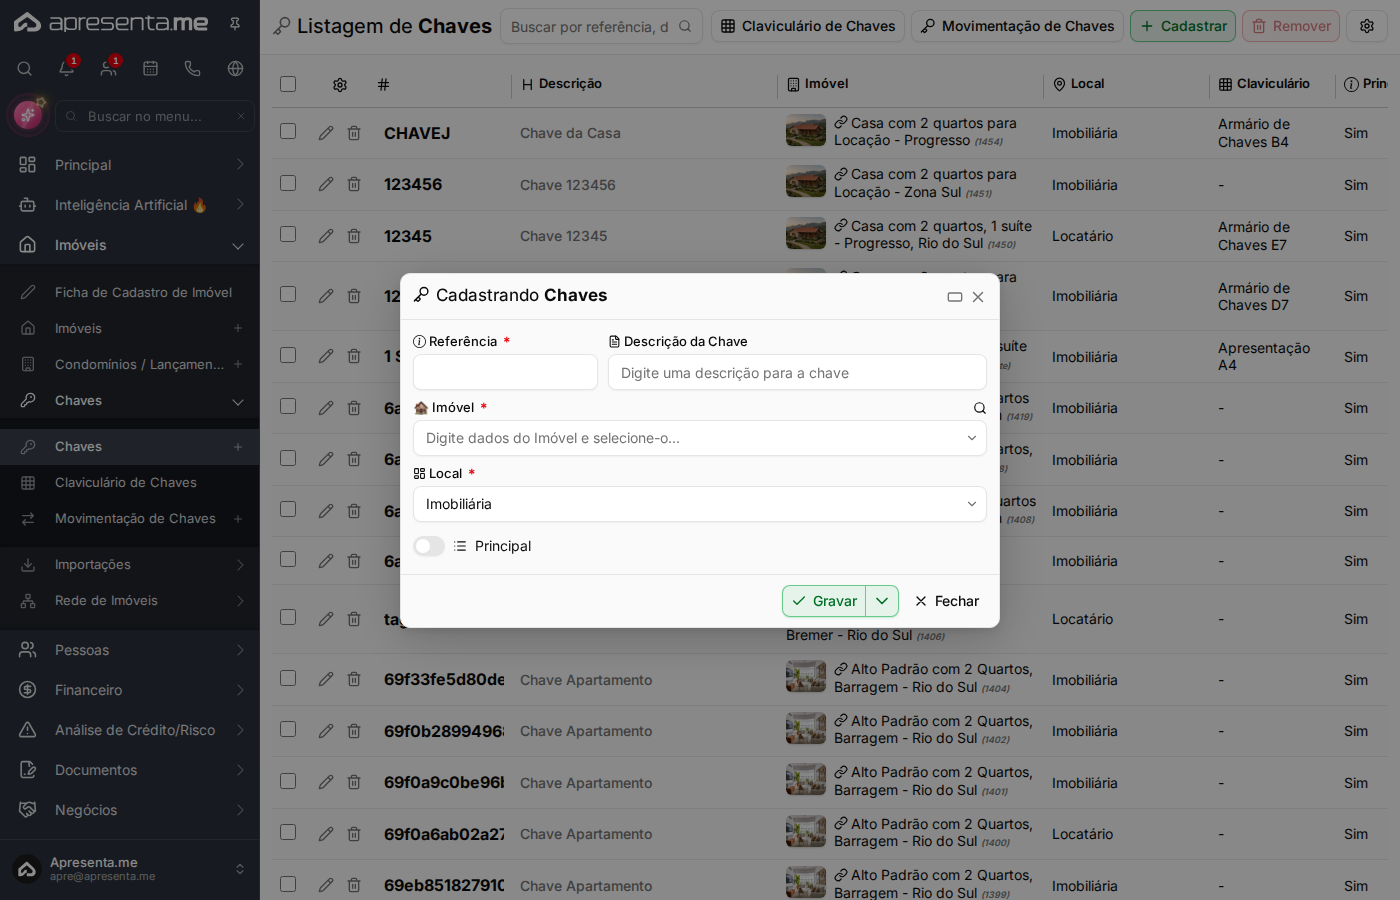
Task: Open the Imóvel selection dropdown
Action: coord(700,438)
